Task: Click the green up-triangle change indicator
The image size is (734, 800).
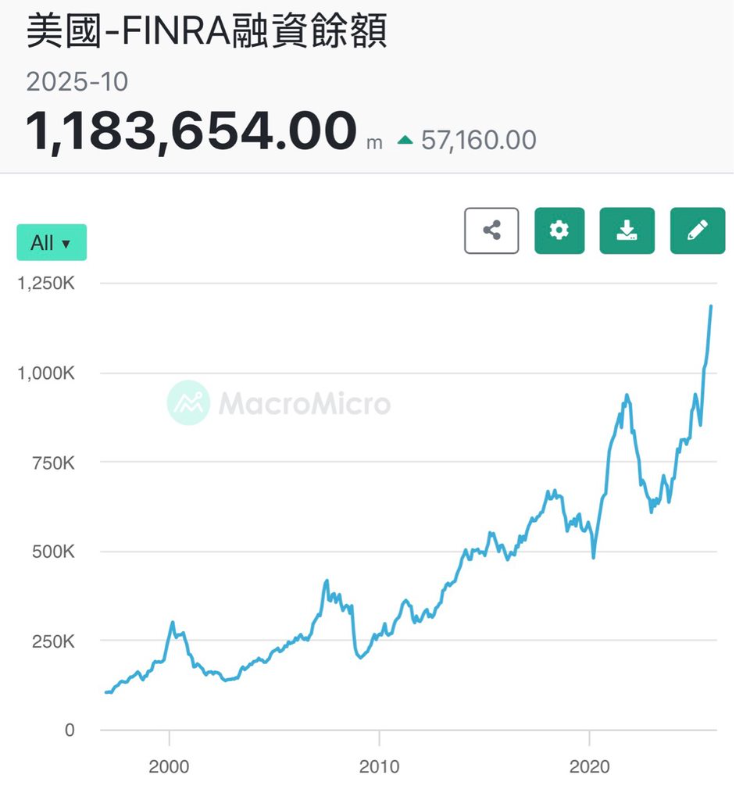Action: 405,140
